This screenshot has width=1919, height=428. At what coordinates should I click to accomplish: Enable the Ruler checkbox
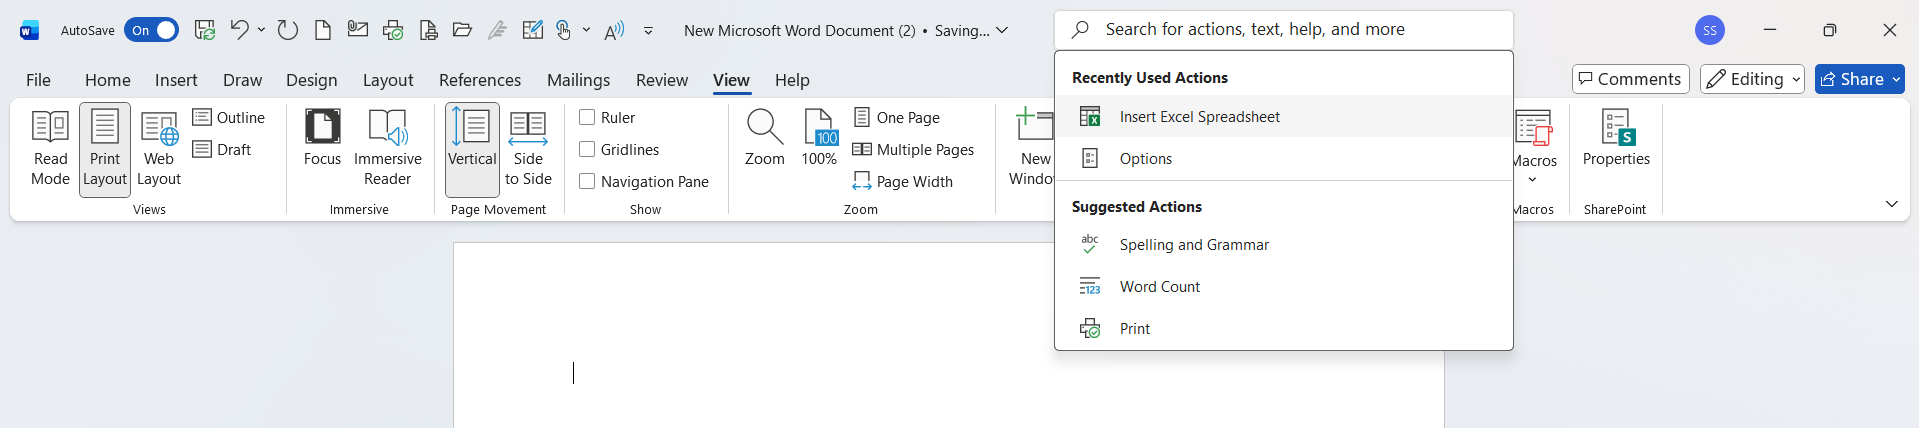(x=587, y=117)
